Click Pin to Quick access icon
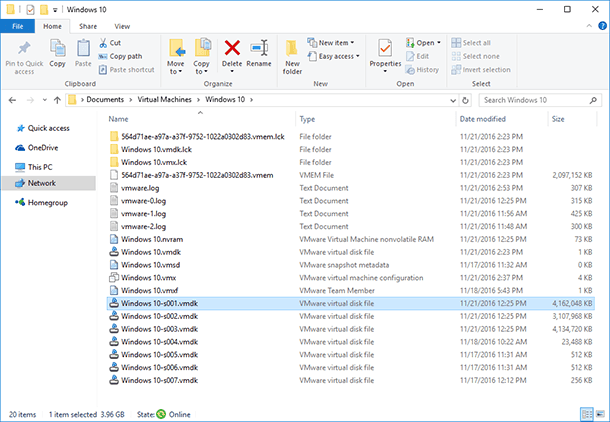610x422 pixels. pyautogui.click(x=24, y=49)
